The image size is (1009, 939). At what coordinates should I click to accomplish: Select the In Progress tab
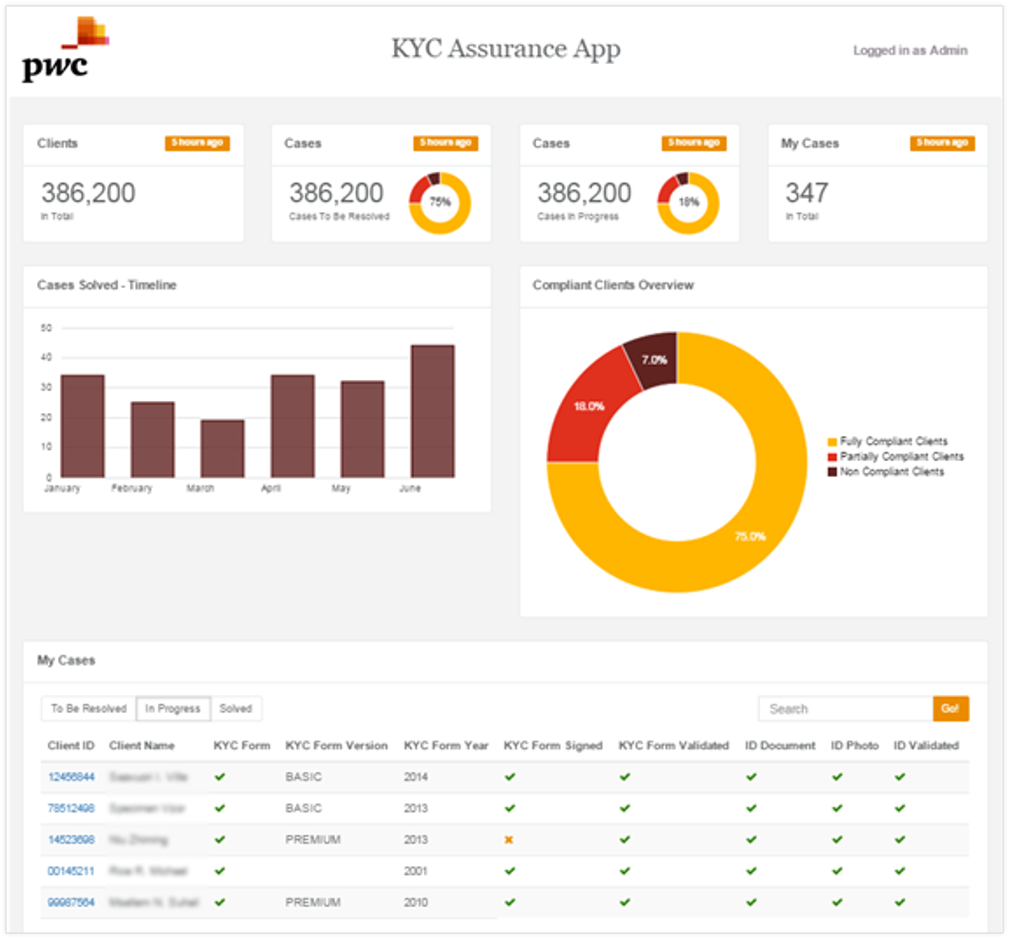(173, 709)
